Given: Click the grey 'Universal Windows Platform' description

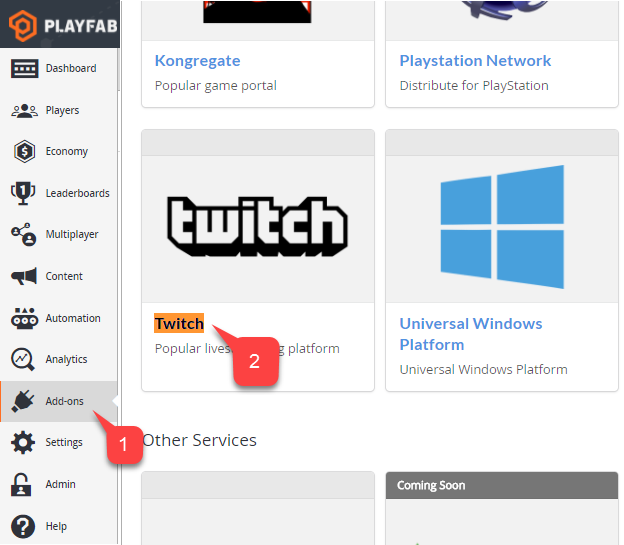Looking at the screenshot, I should pos(484,370).
